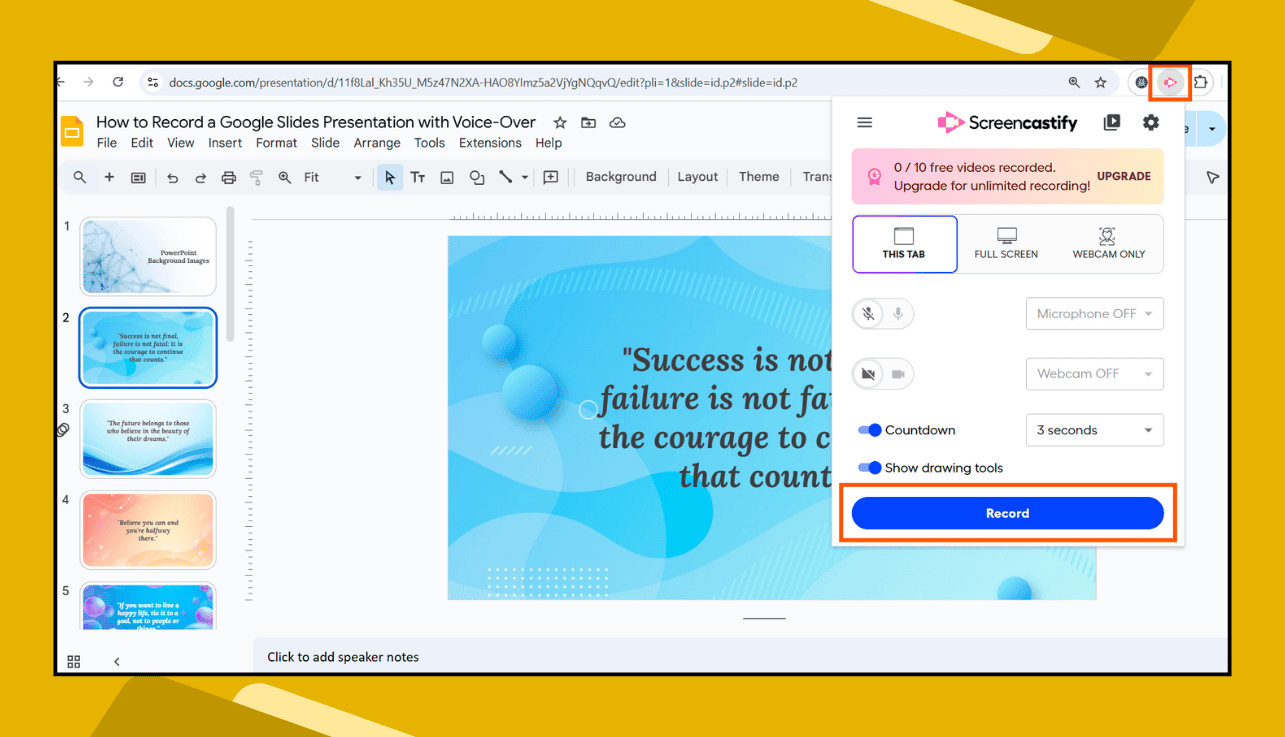This screenshot has width=1285, height=737.
Task: Select the Paint format tool
Action: pyautogui.click(x=258, y=177)
